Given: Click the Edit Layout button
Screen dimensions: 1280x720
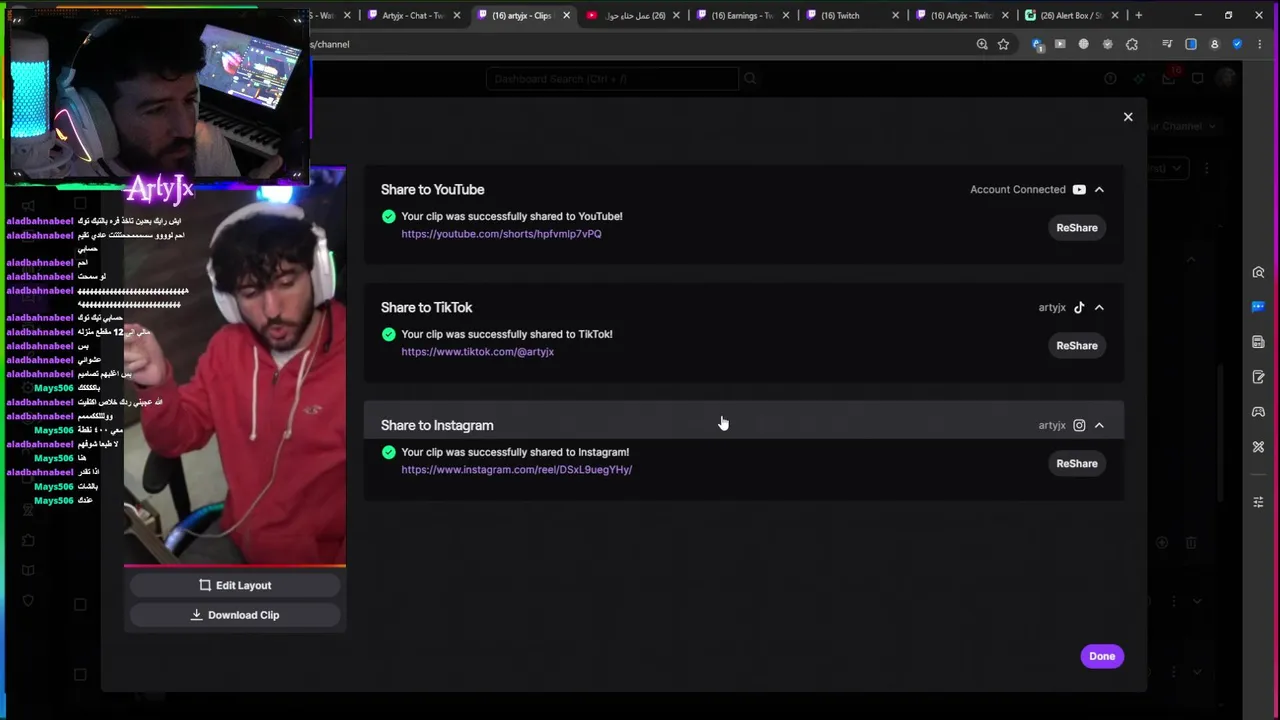Looking at the screenshot, I should 235,586.
